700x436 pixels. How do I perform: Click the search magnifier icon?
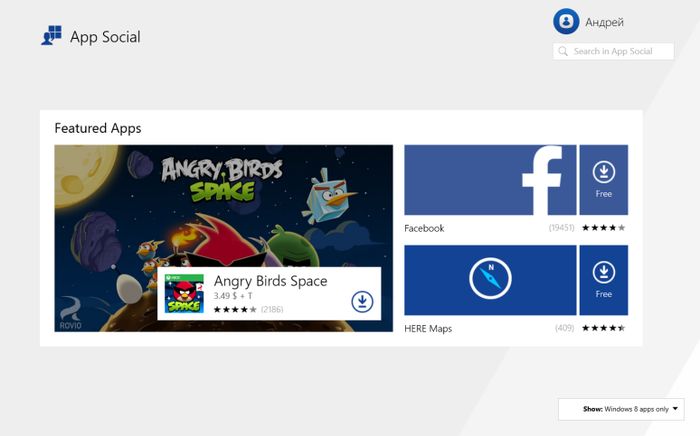click(x=563, y=51)
